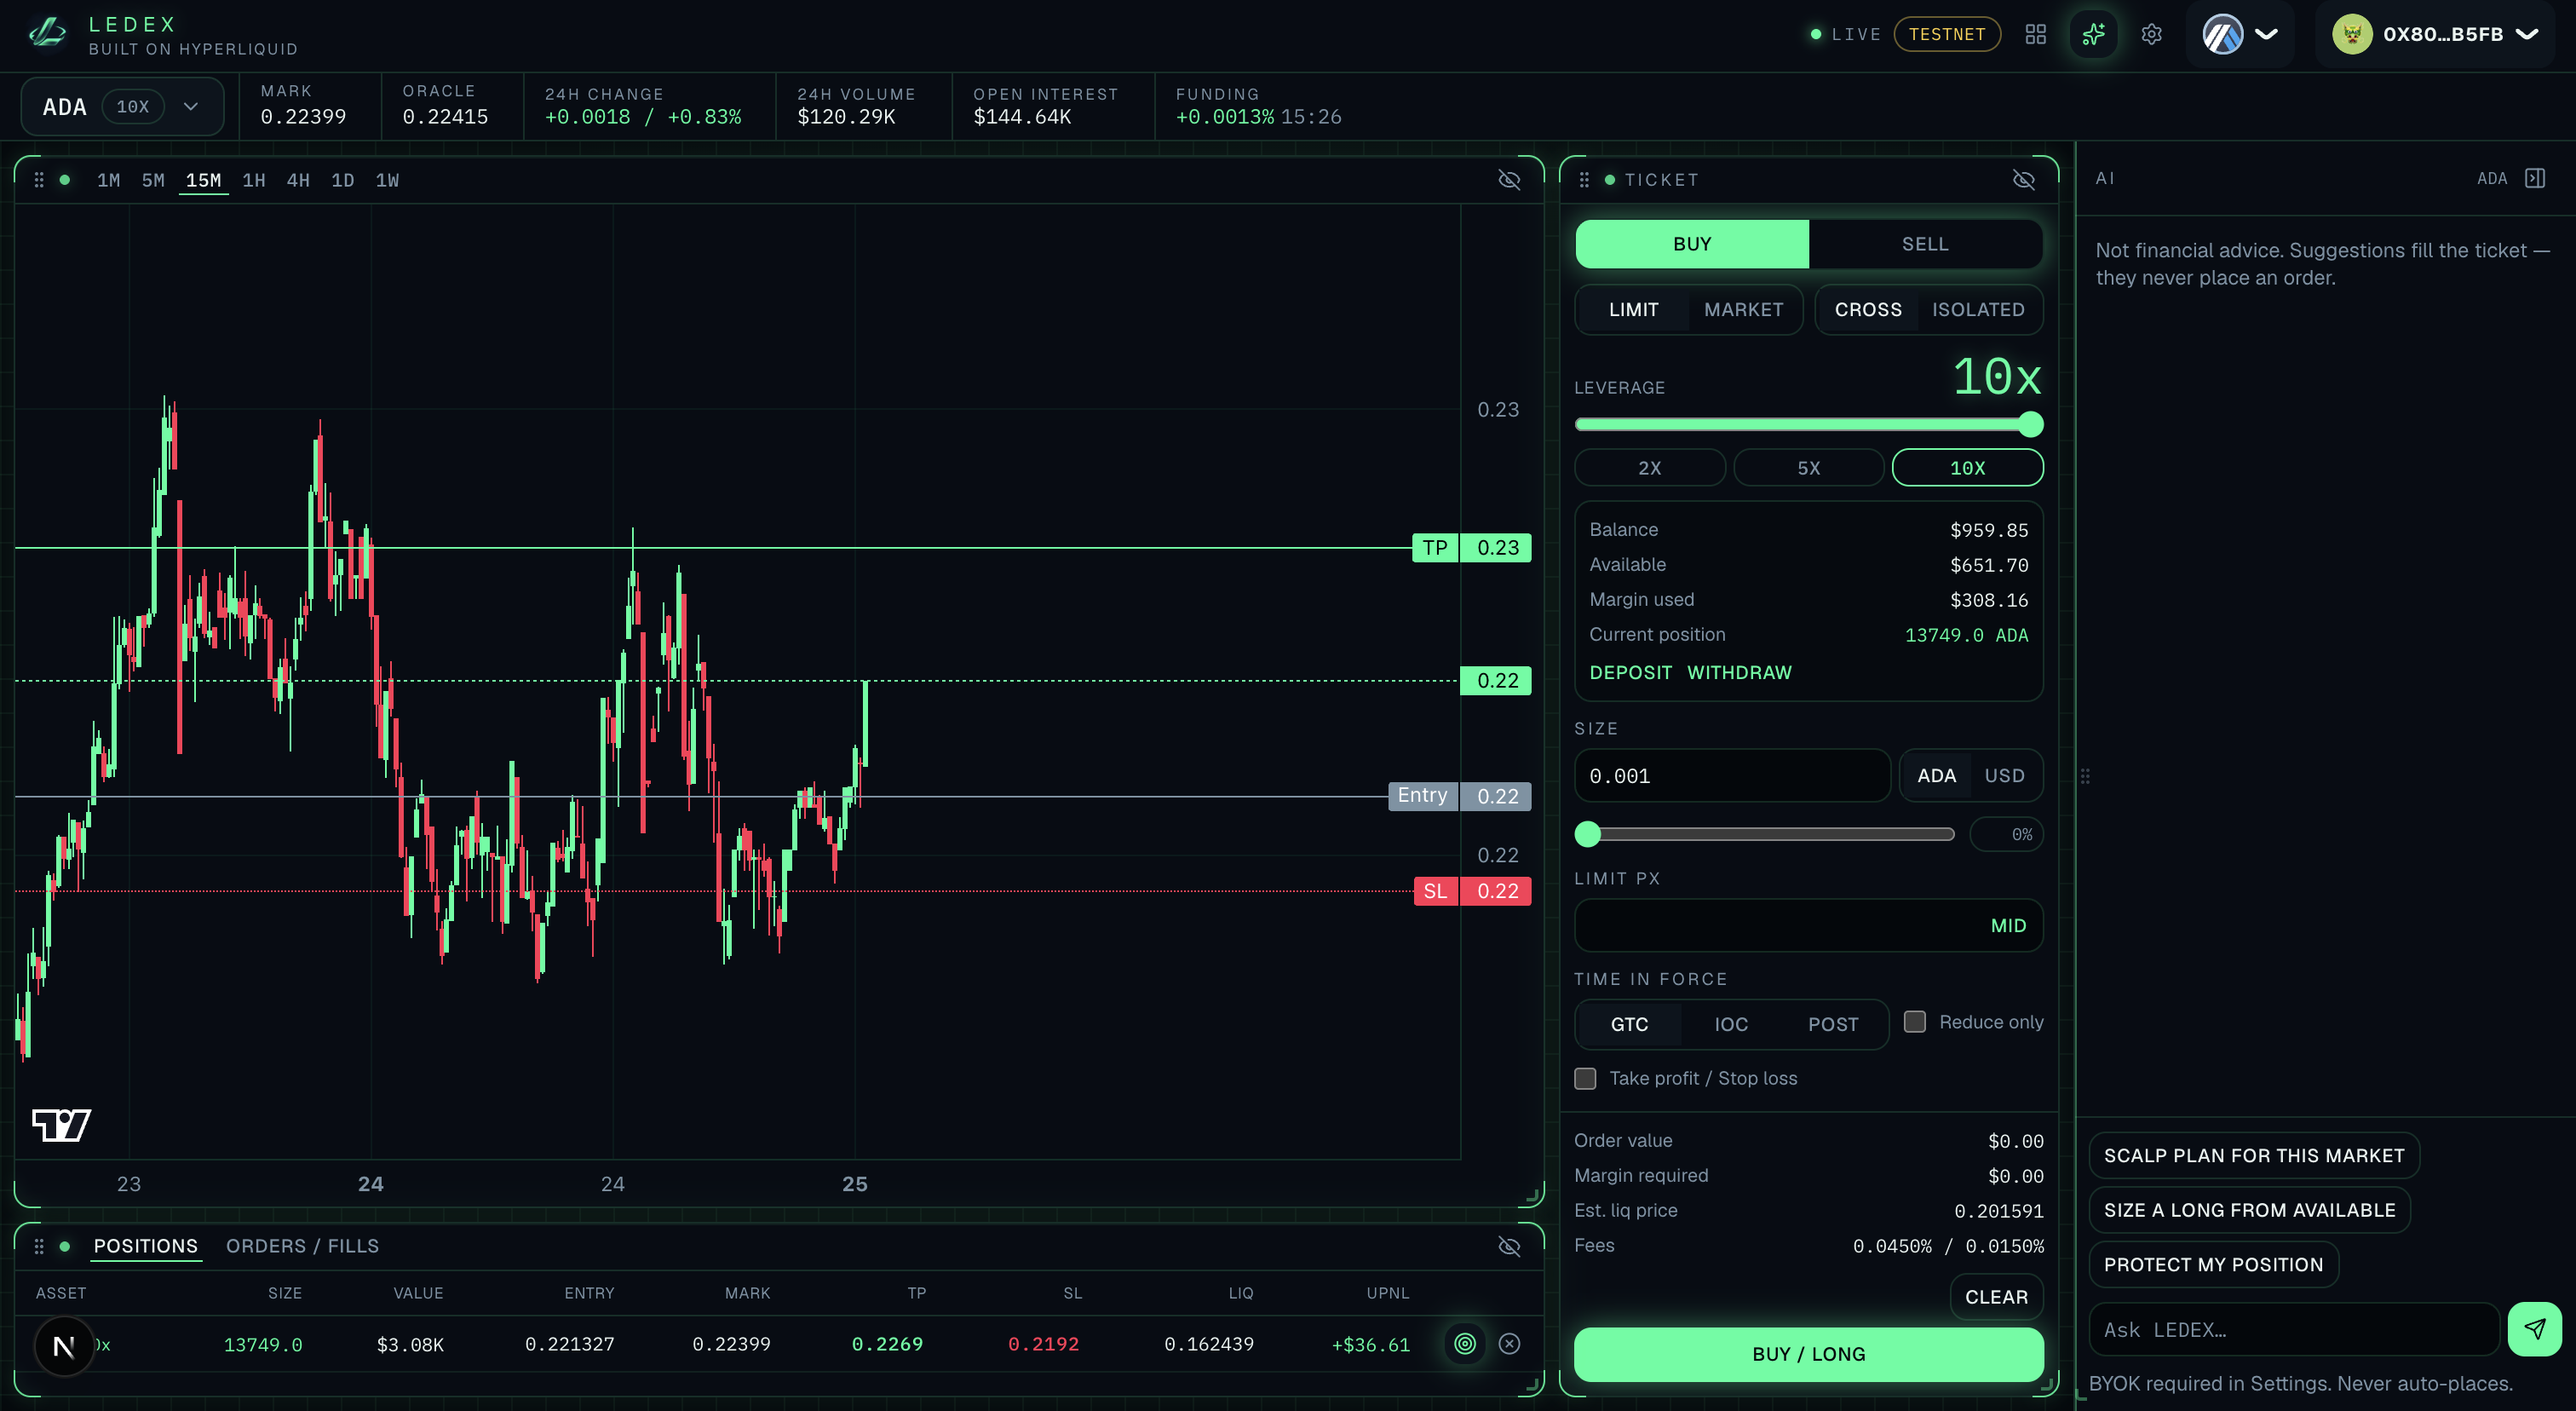Check the Reduce only checkbox
Viewport: 2576px width, 1411px height.
1915,1022
